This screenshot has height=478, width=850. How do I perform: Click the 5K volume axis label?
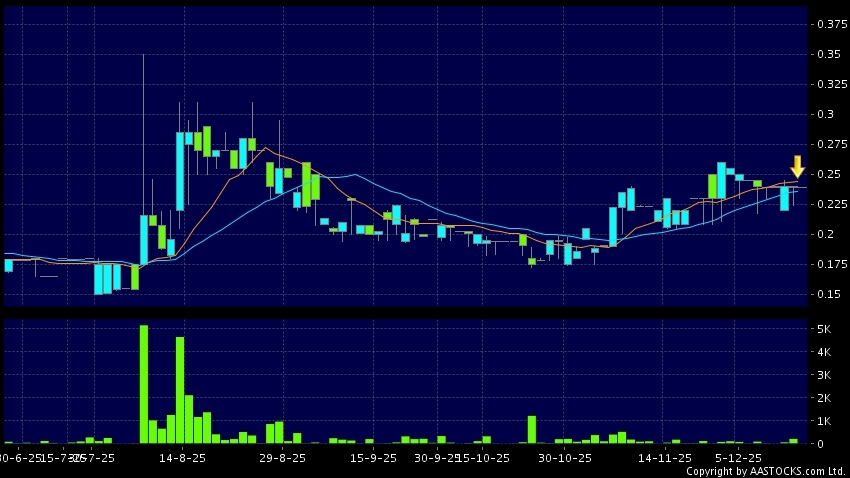tap(824, 329)
